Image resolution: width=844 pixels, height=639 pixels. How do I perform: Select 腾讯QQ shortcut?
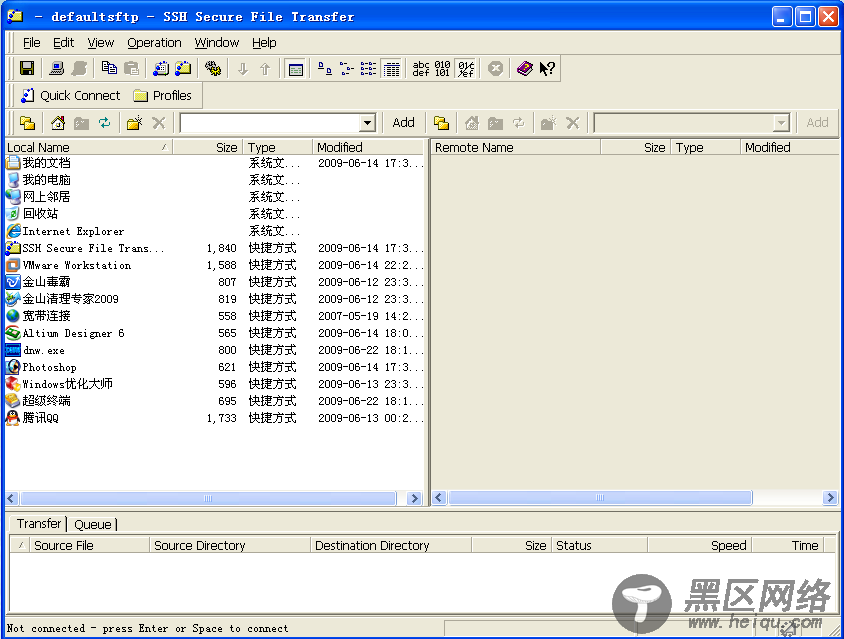(40, 418)
